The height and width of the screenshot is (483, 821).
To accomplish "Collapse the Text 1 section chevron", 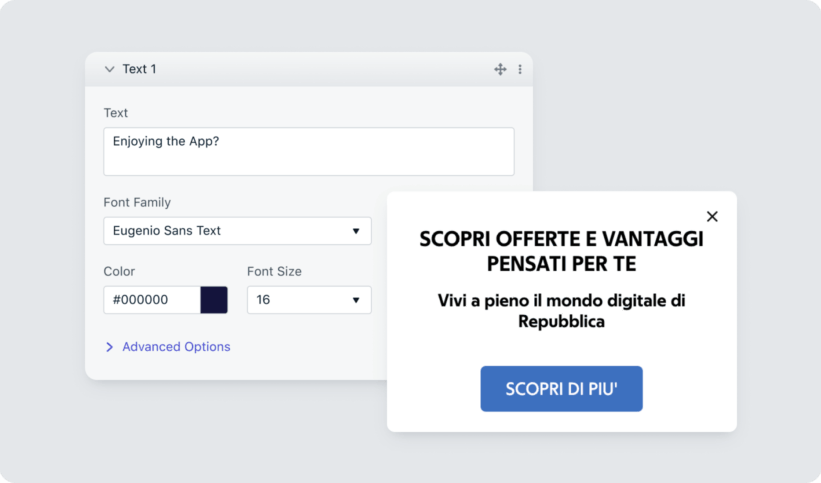I will pyautogui.click(x=109, y=69).
